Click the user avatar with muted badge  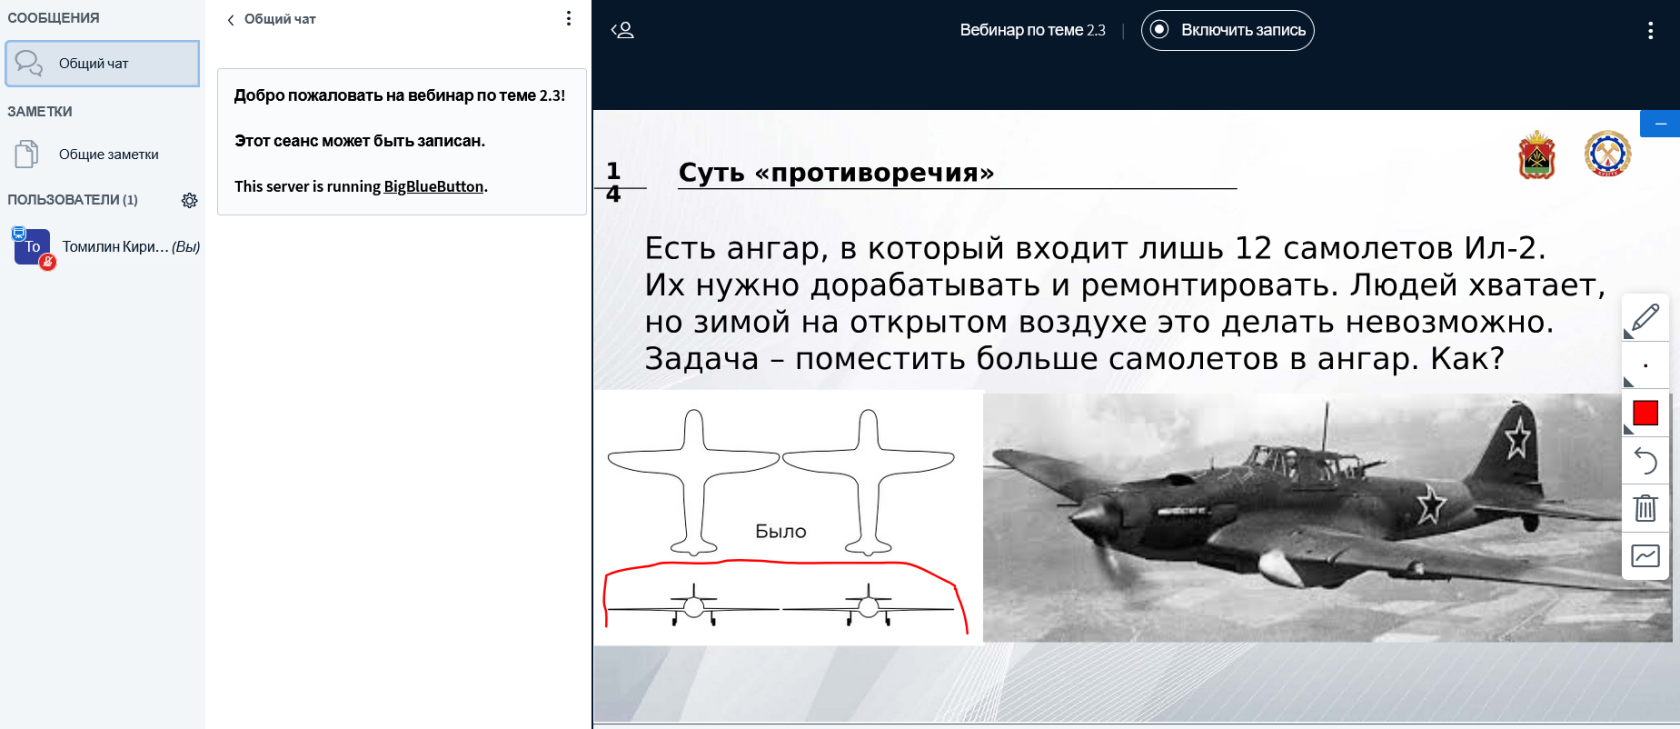[x=33, y=247]
